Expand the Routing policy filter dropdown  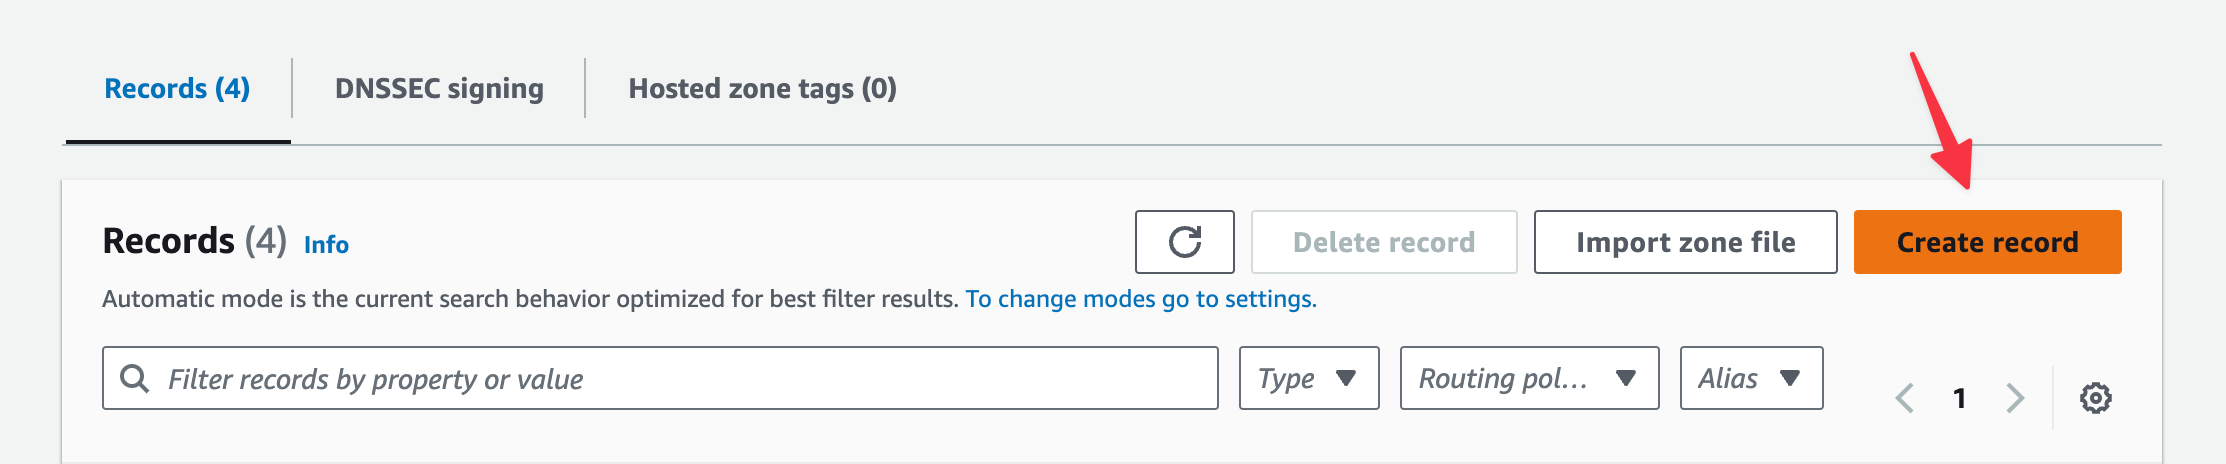click(1528, 378)
